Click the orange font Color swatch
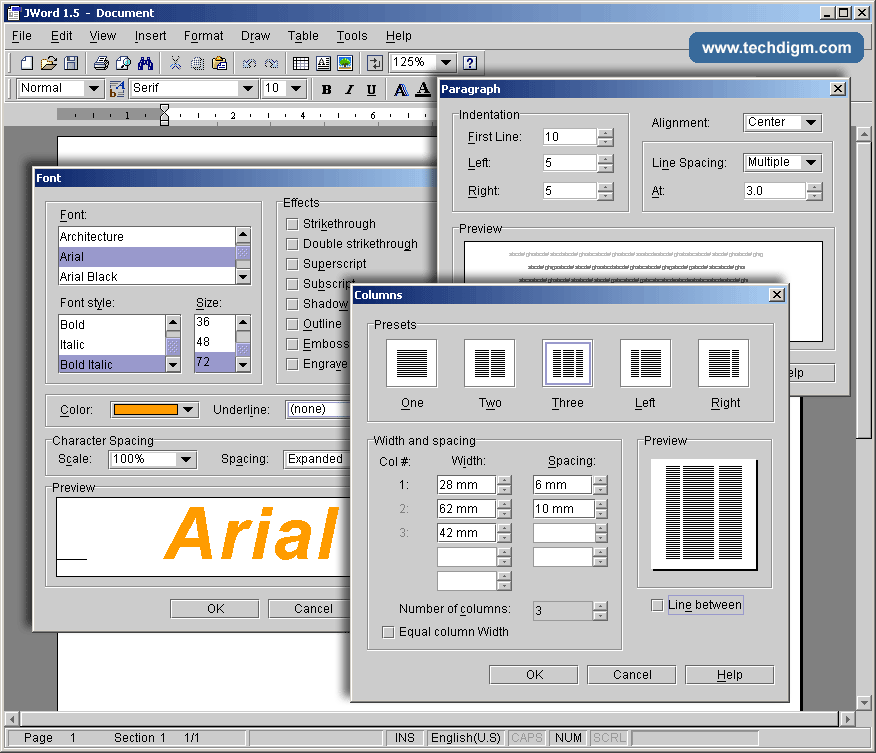The height and width of the screenshot is (753, 876). [145, 409]
